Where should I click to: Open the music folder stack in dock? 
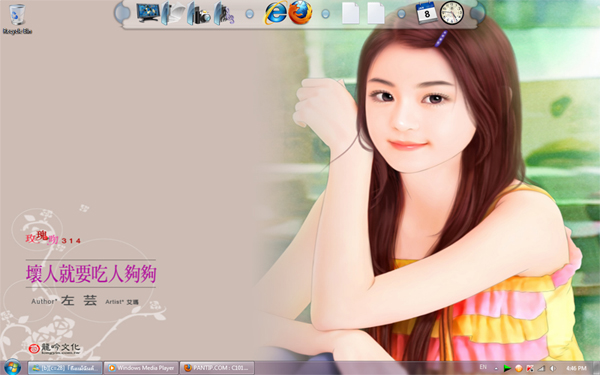224,13
